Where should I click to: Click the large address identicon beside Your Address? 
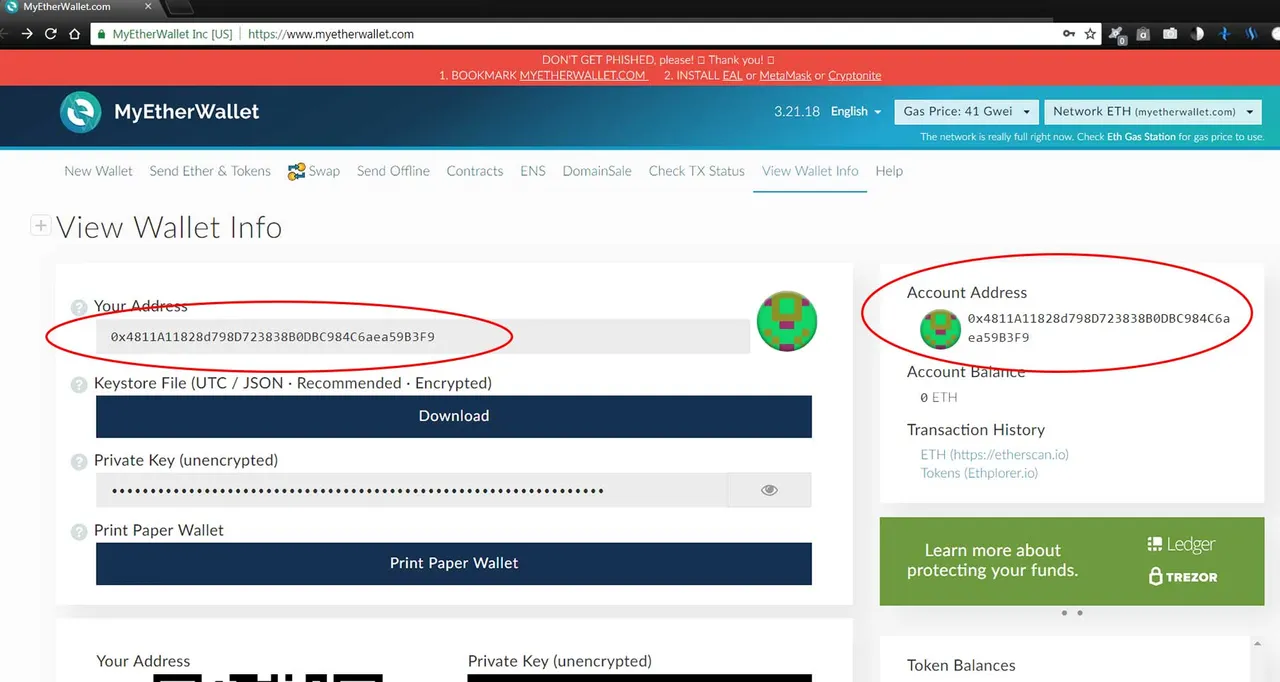click(x=787, y=322)
